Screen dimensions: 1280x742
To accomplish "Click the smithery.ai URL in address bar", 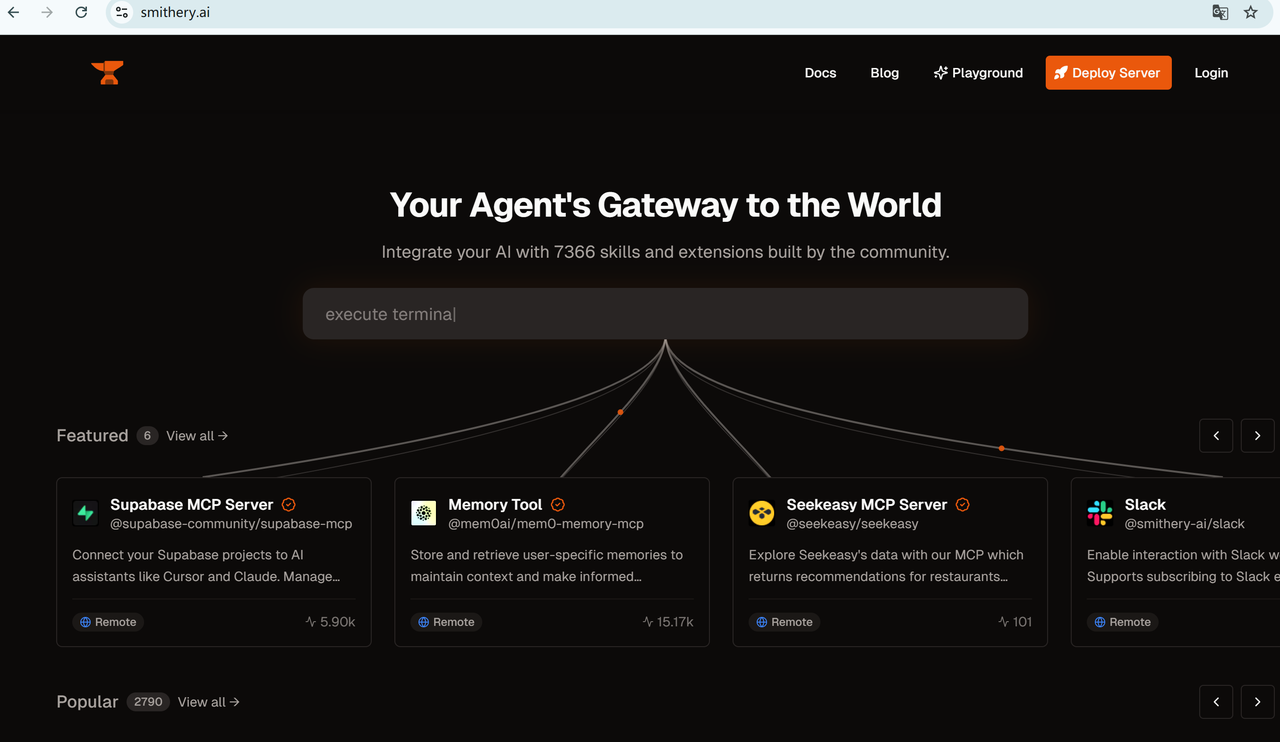I will [x=175, y=13].
